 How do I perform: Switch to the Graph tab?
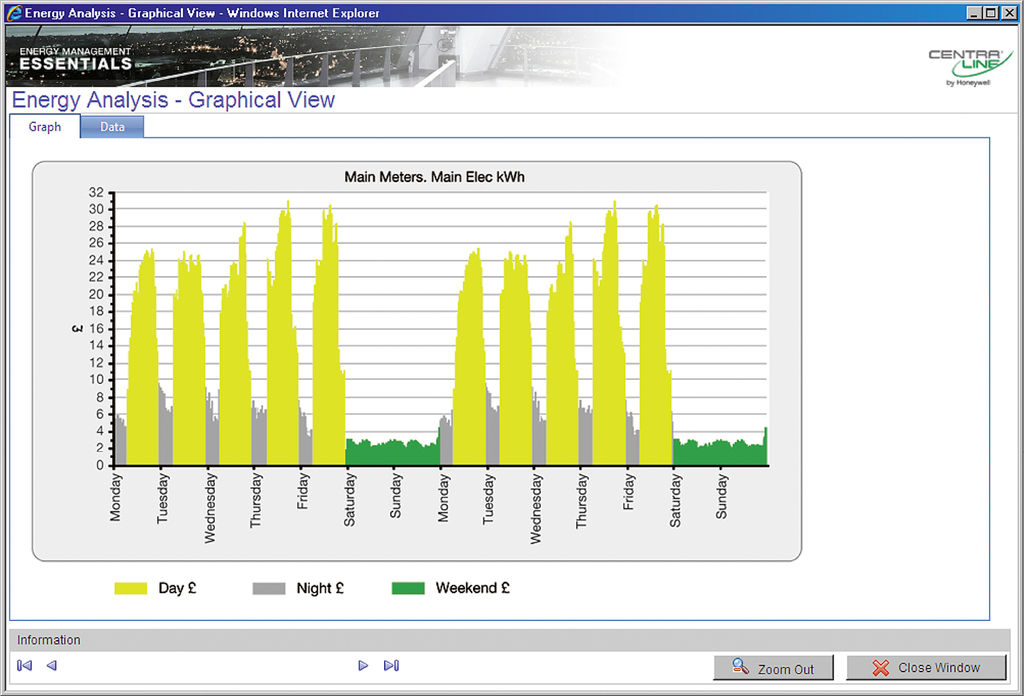pyautogui.click(x=44, y=127)
